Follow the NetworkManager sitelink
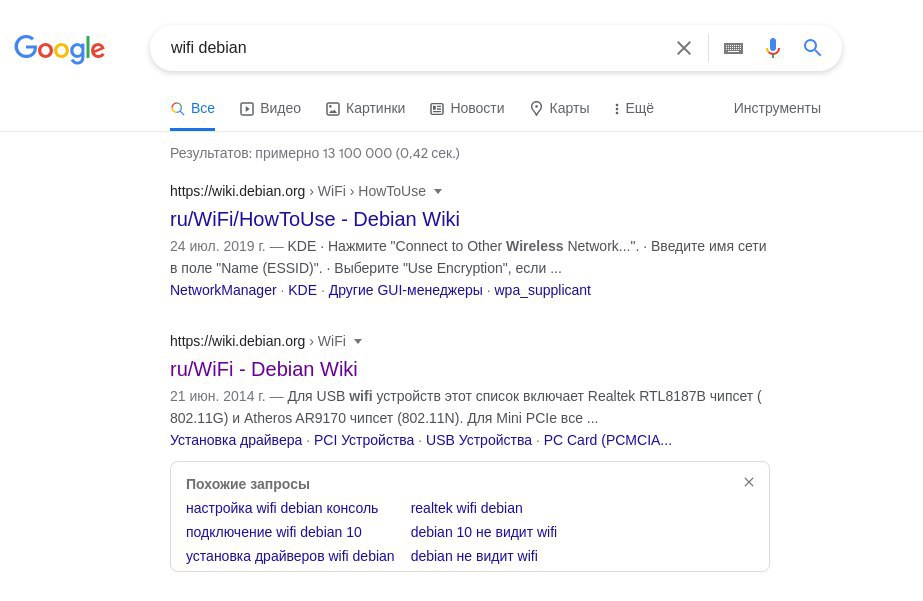The height and width of the screenshot is (601, 923). [x=223, y=290]
